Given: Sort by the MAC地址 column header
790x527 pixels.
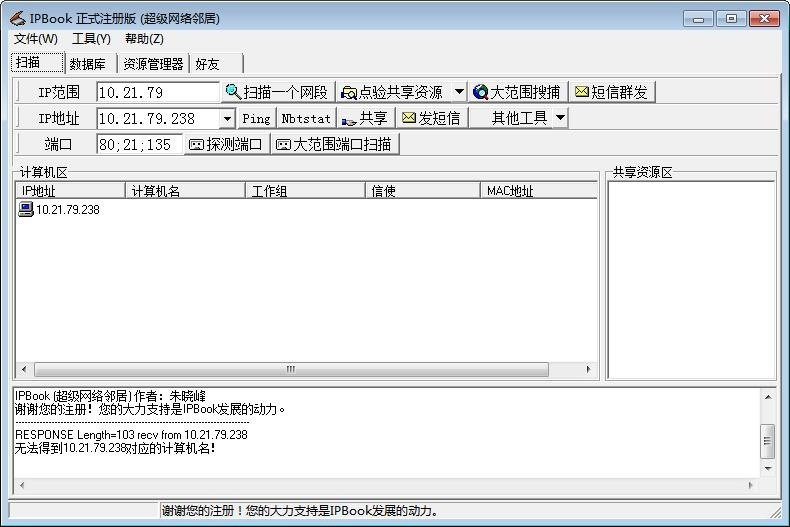Looking at the screenshot, I should tap(510, 191).
